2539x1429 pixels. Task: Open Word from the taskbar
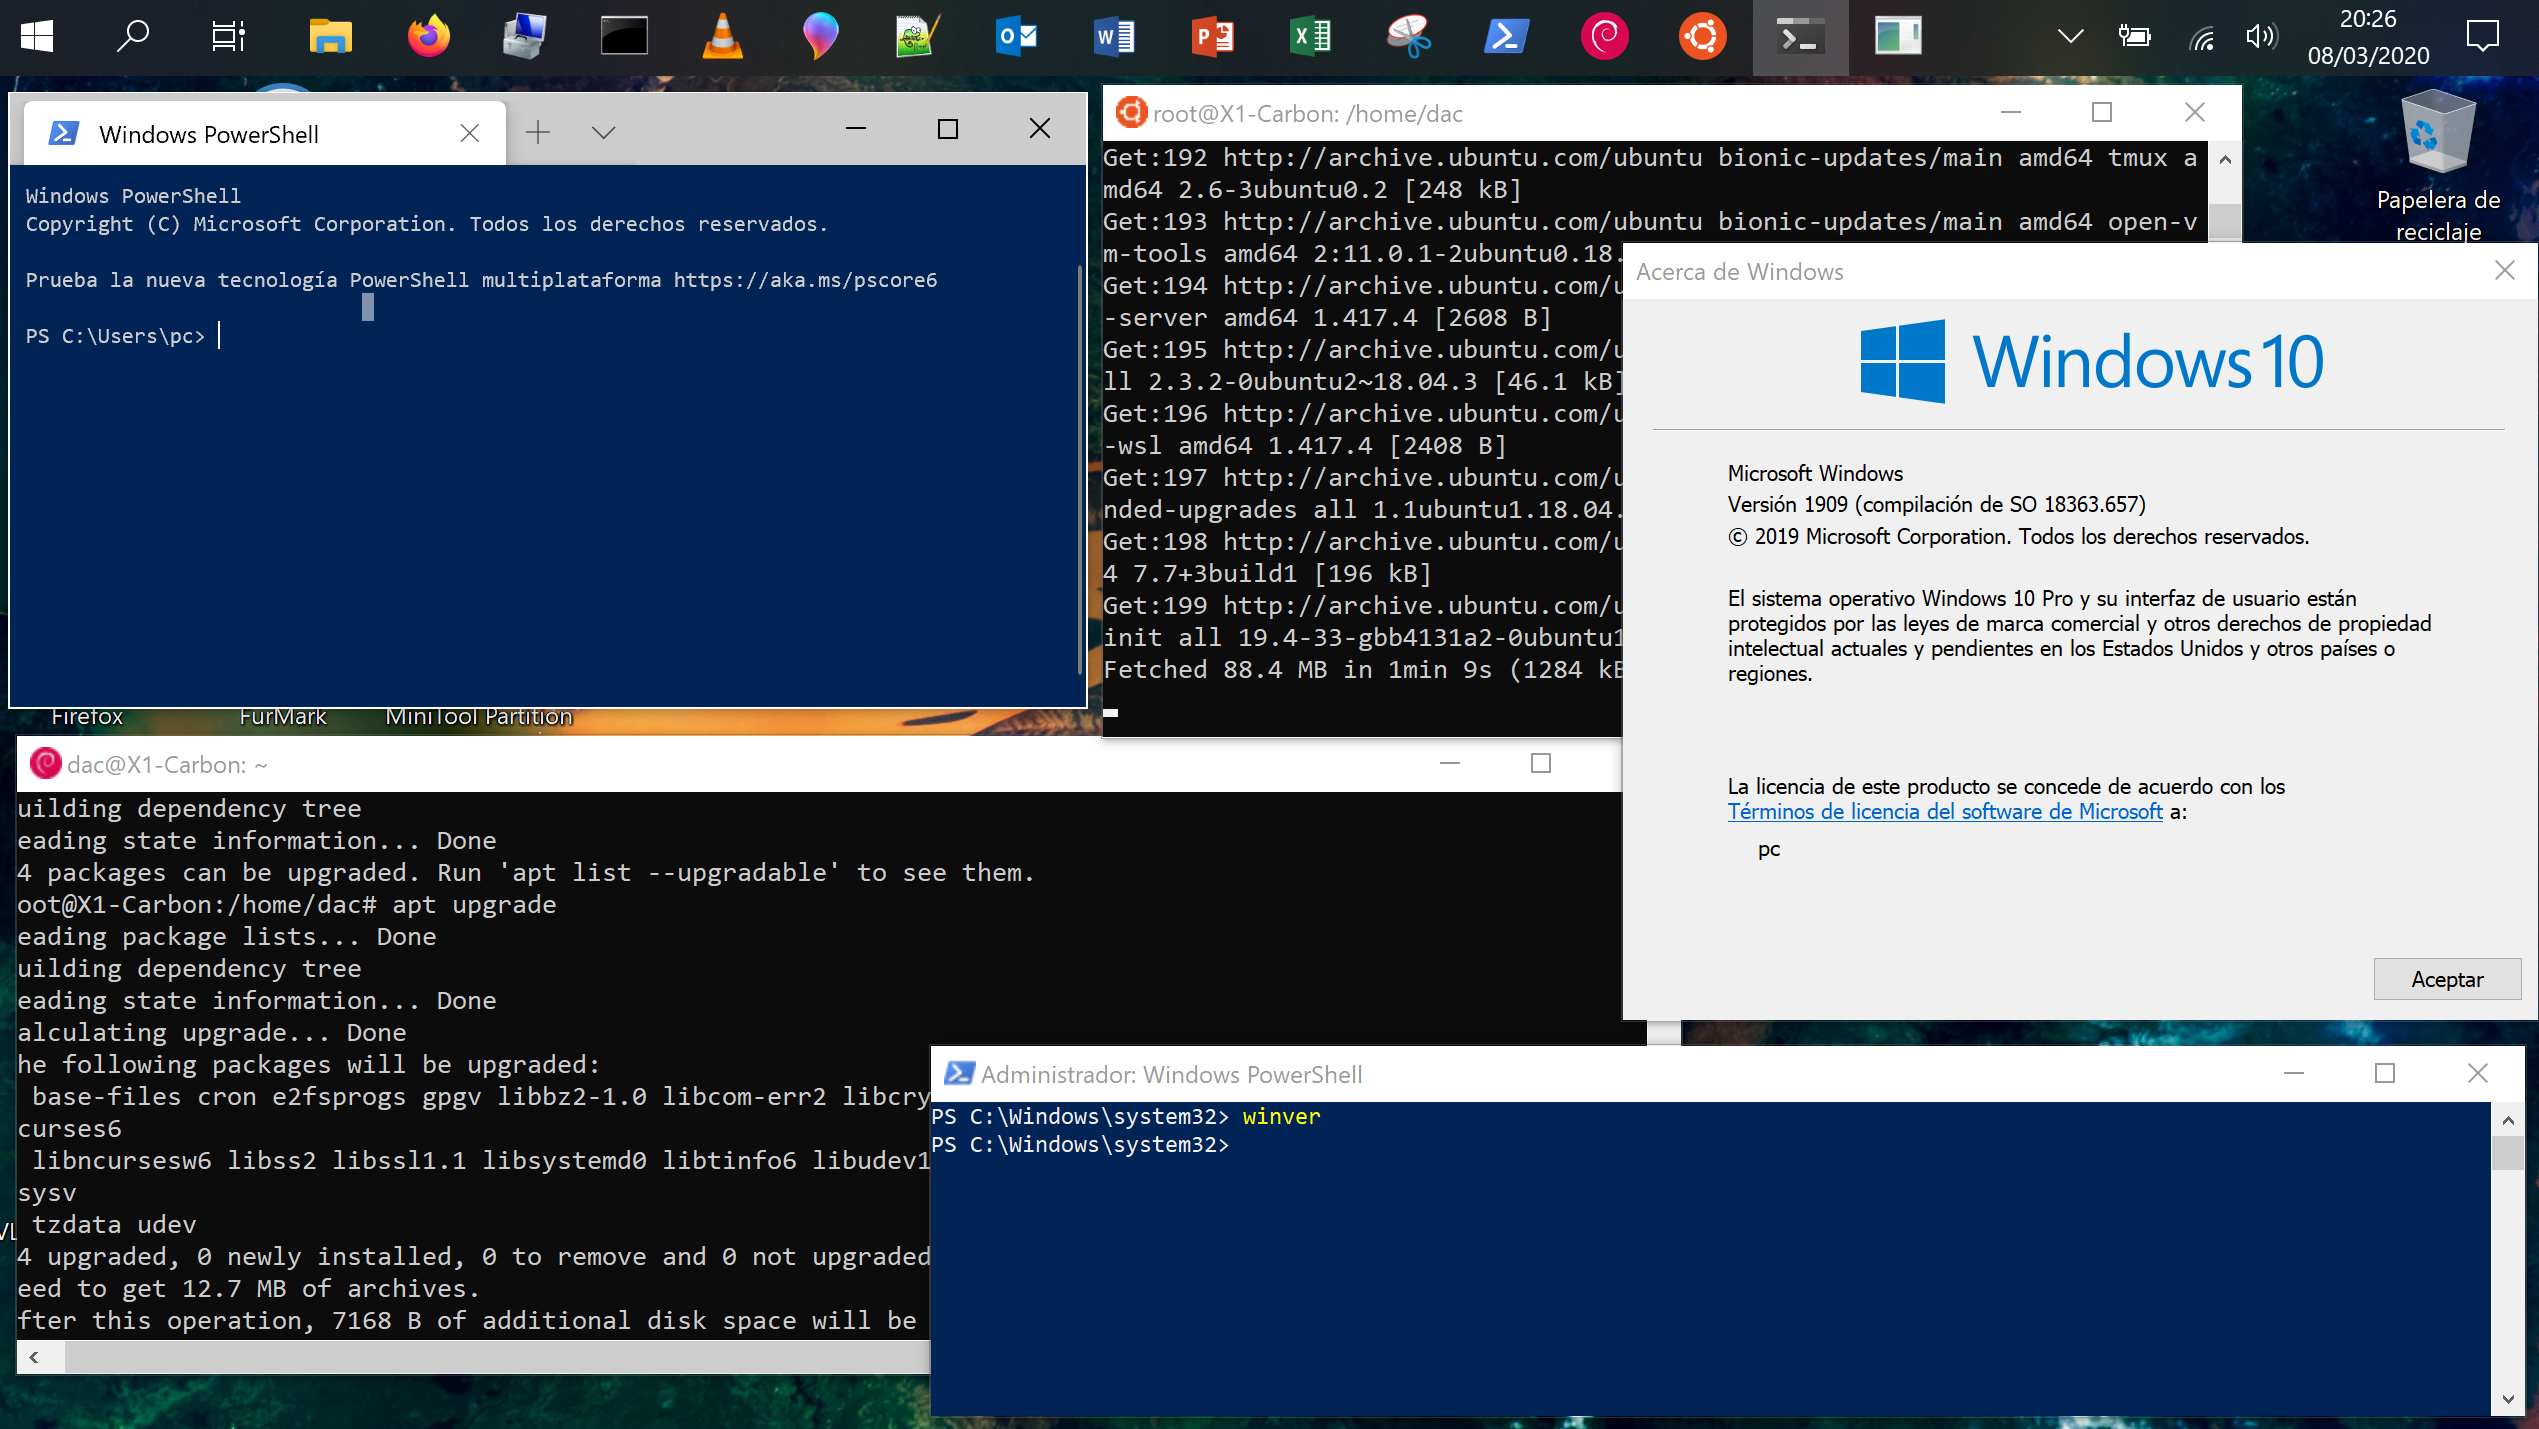click(1114, 38)
